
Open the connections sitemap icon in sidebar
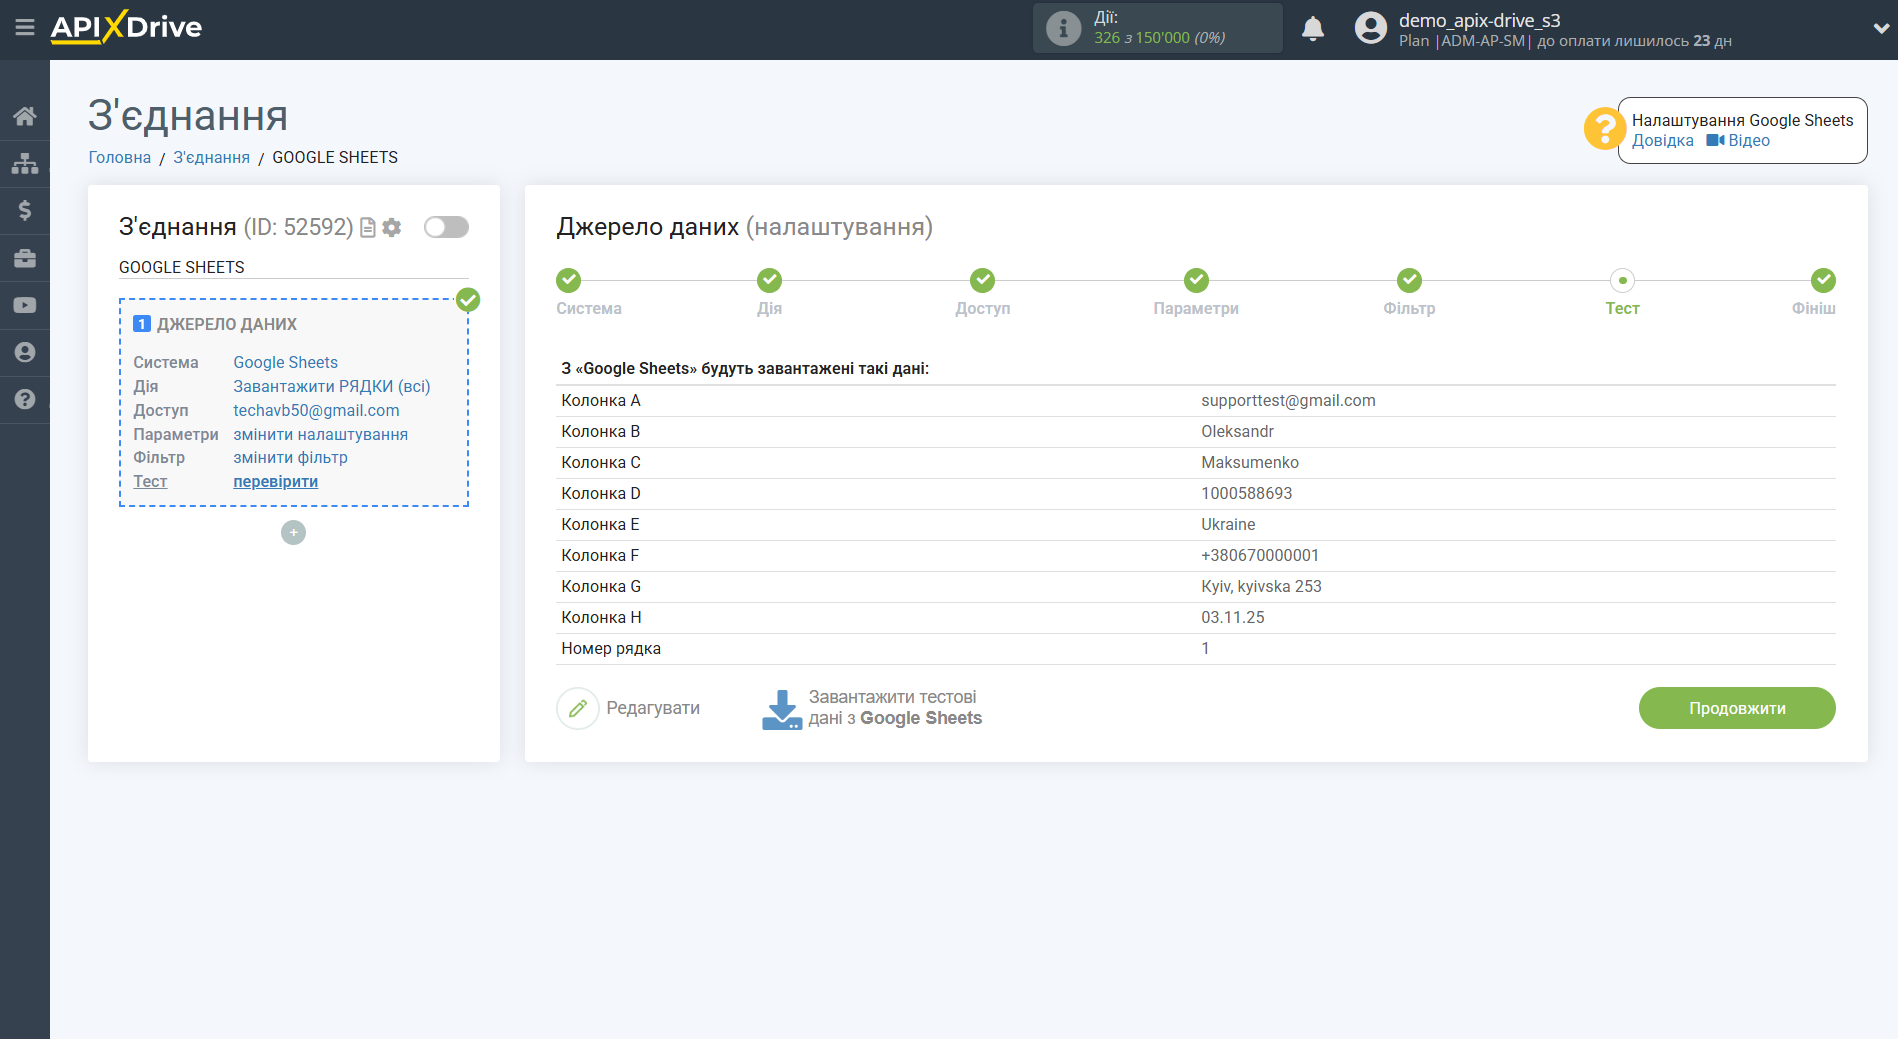[x=25, y=163]
